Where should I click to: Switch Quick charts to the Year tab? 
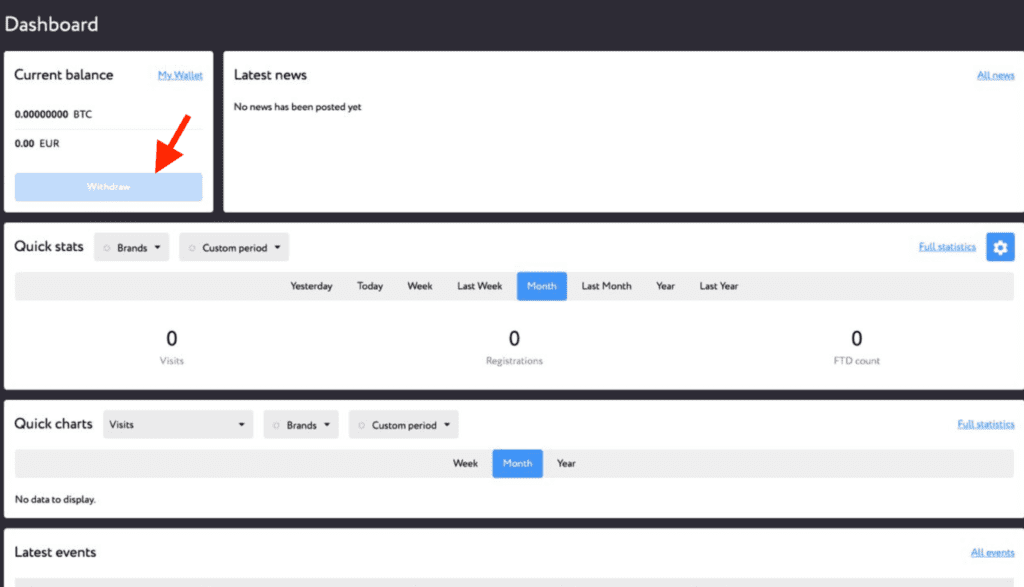566,463
